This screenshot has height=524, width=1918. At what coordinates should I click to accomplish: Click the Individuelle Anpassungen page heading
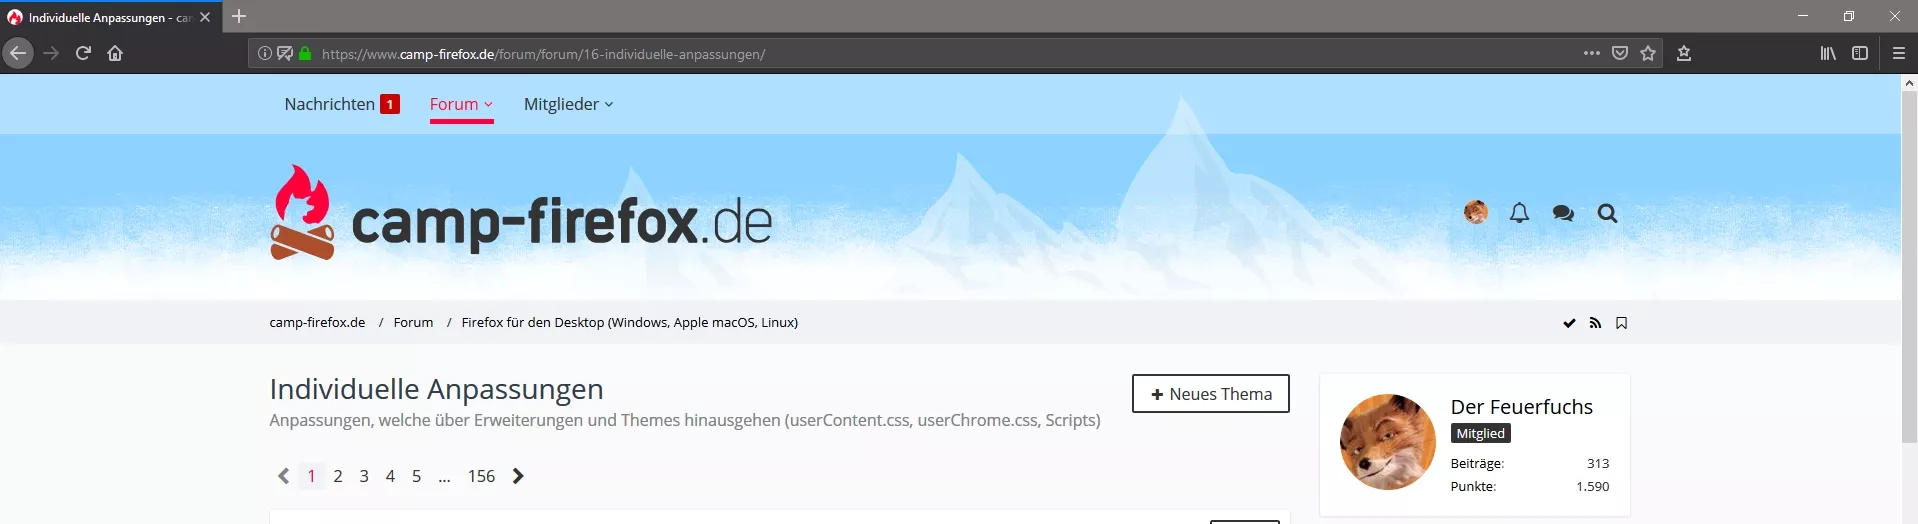click(436, 389)
